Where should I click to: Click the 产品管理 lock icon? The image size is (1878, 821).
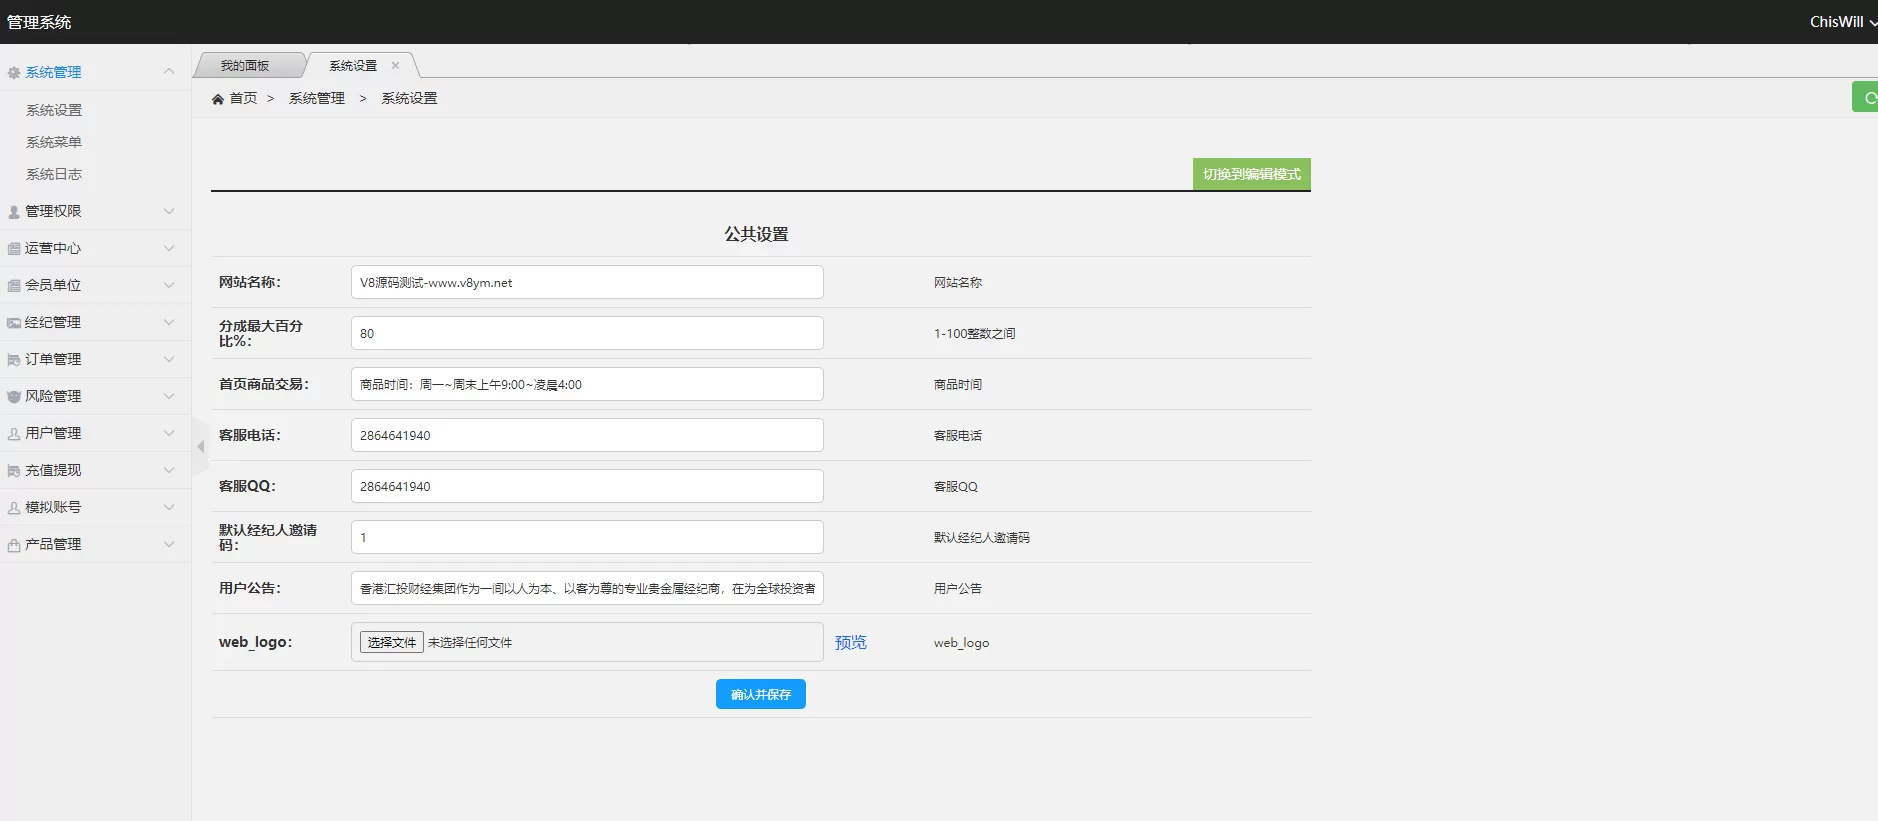coord(14,545)
